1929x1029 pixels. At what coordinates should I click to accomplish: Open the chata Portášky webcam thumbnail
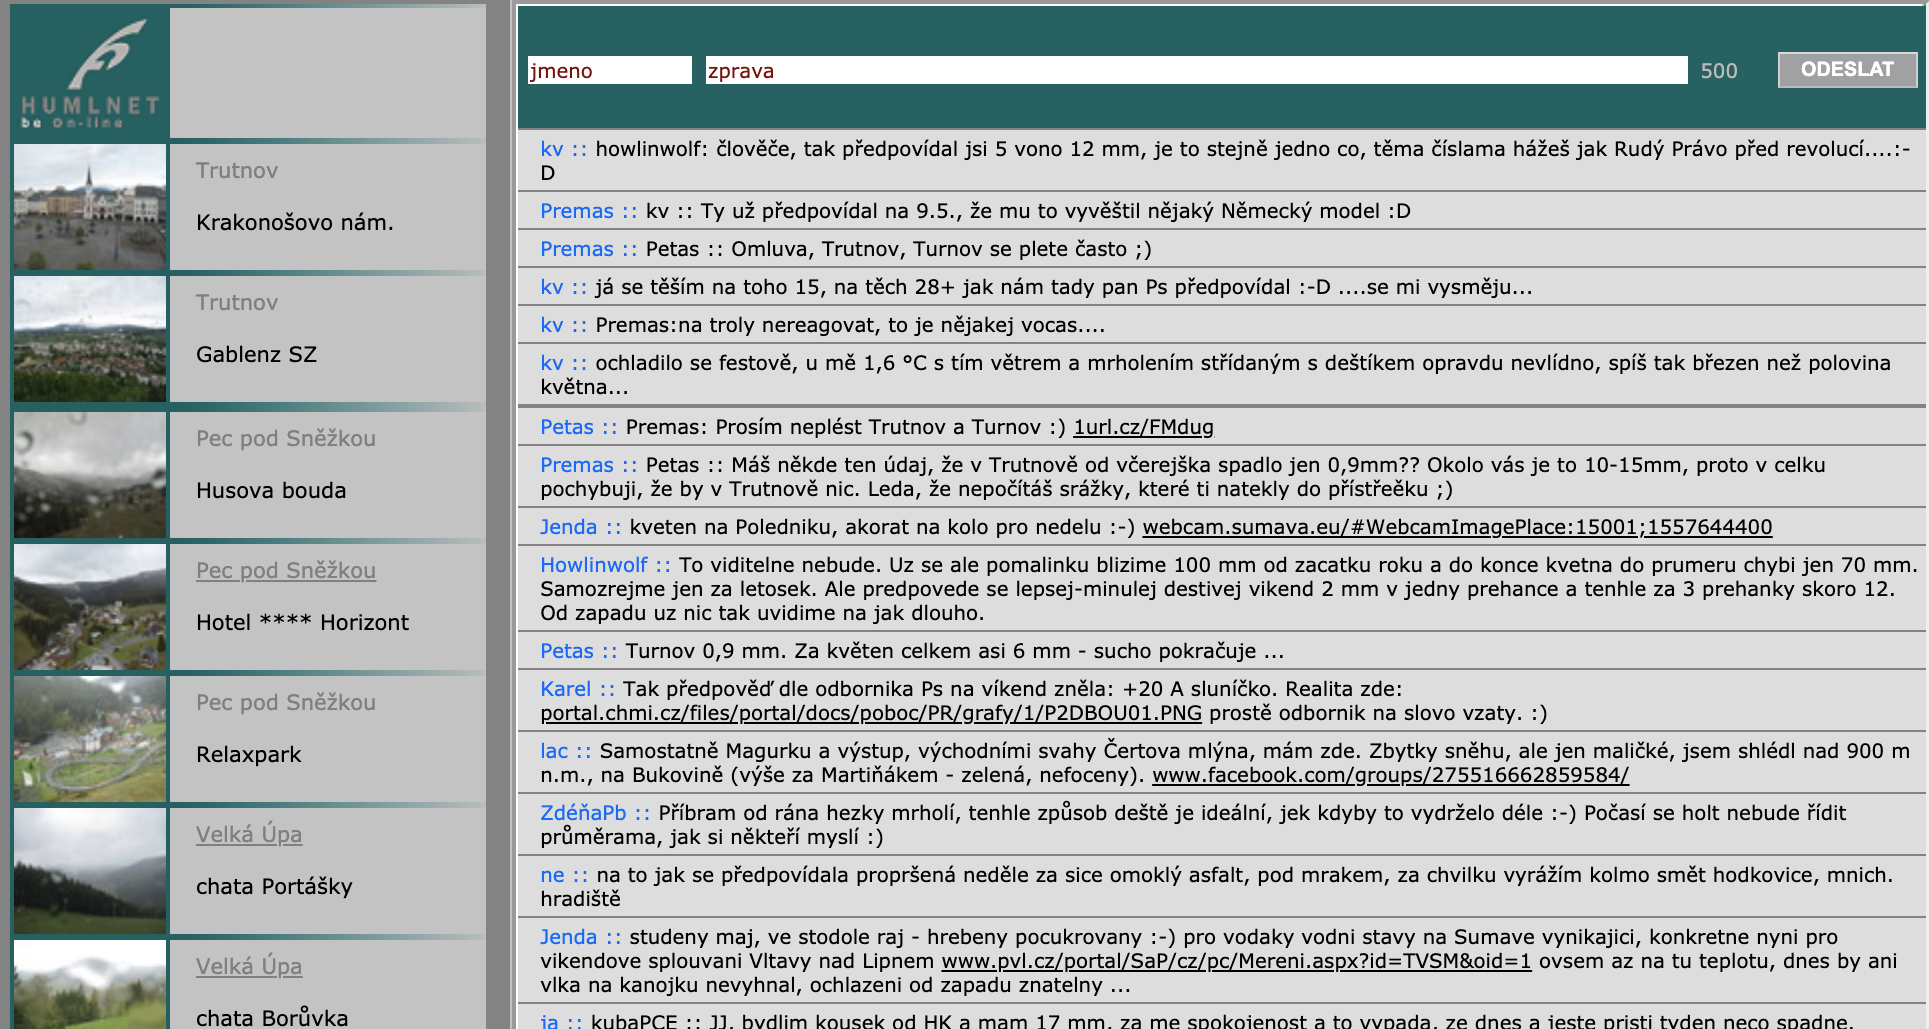tap(89, 870)
